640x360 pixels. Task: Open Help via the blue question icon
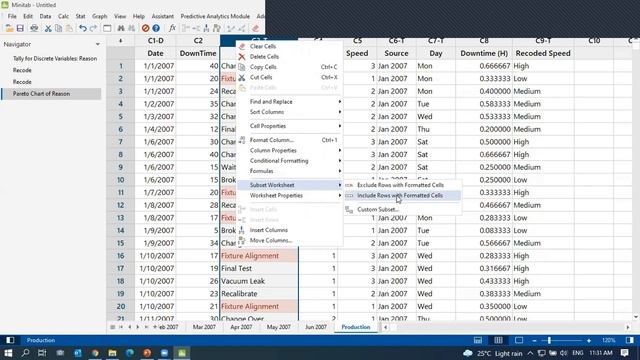click(156, 28)
